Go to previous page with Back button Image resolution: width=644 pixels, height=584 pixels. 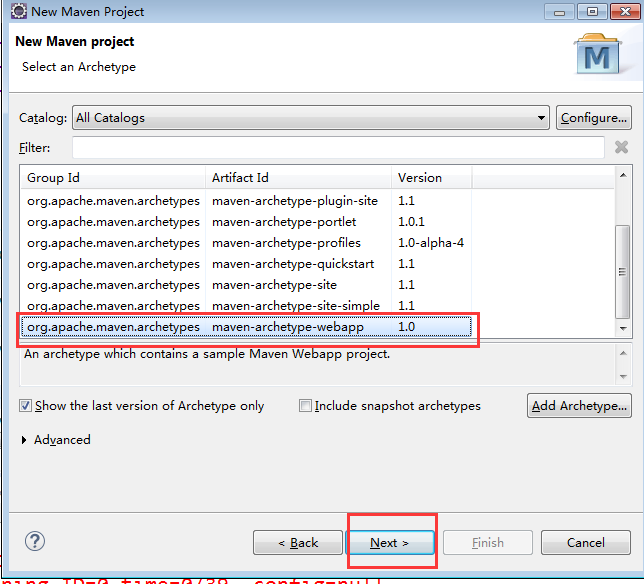coord(298,543)
